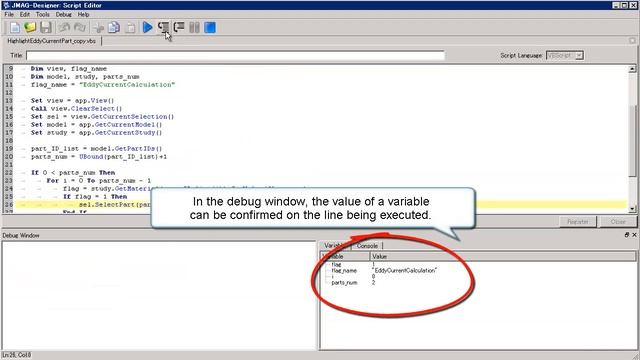Select the flag variable row
This screenshot has height=360, width=640.
[336, 264]
